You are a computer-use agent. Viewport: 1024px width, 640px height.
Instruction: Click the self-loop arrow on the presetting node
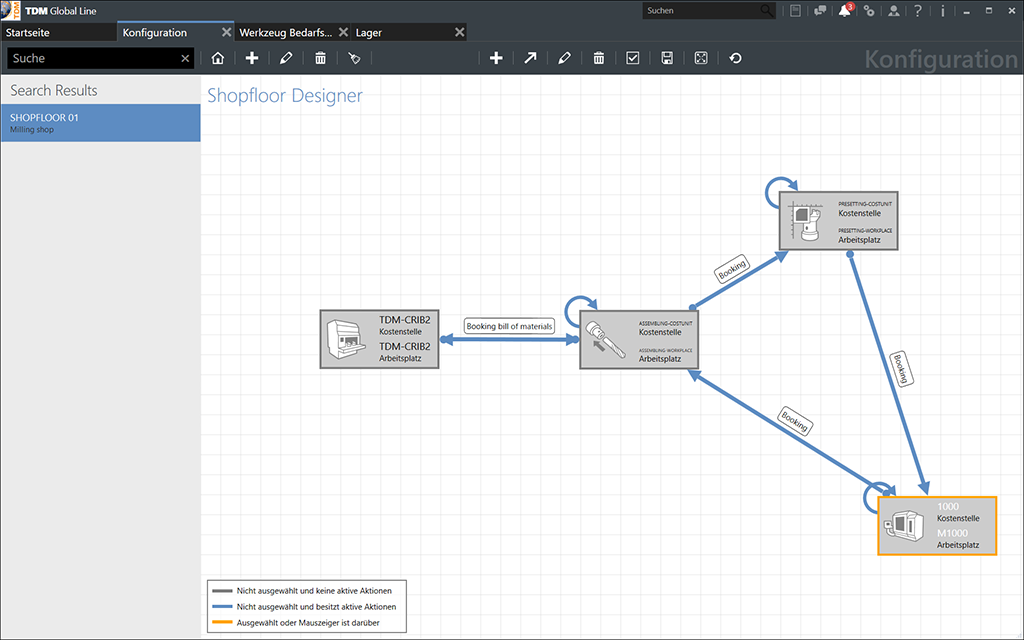(x=781, y=190)
